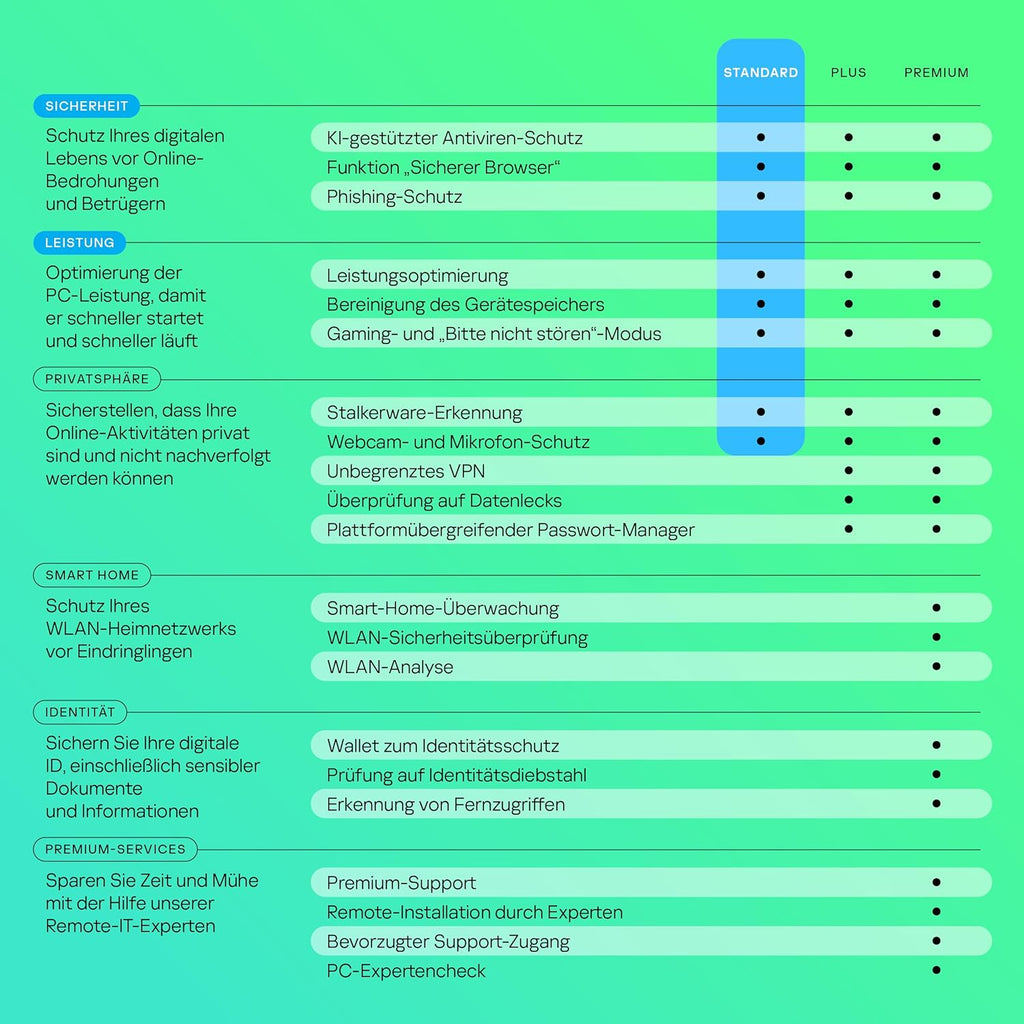Viewport: 1024px width, 1024px height.
Task: Select the STANDARD plan column header
Action: (x=761, y=73)
